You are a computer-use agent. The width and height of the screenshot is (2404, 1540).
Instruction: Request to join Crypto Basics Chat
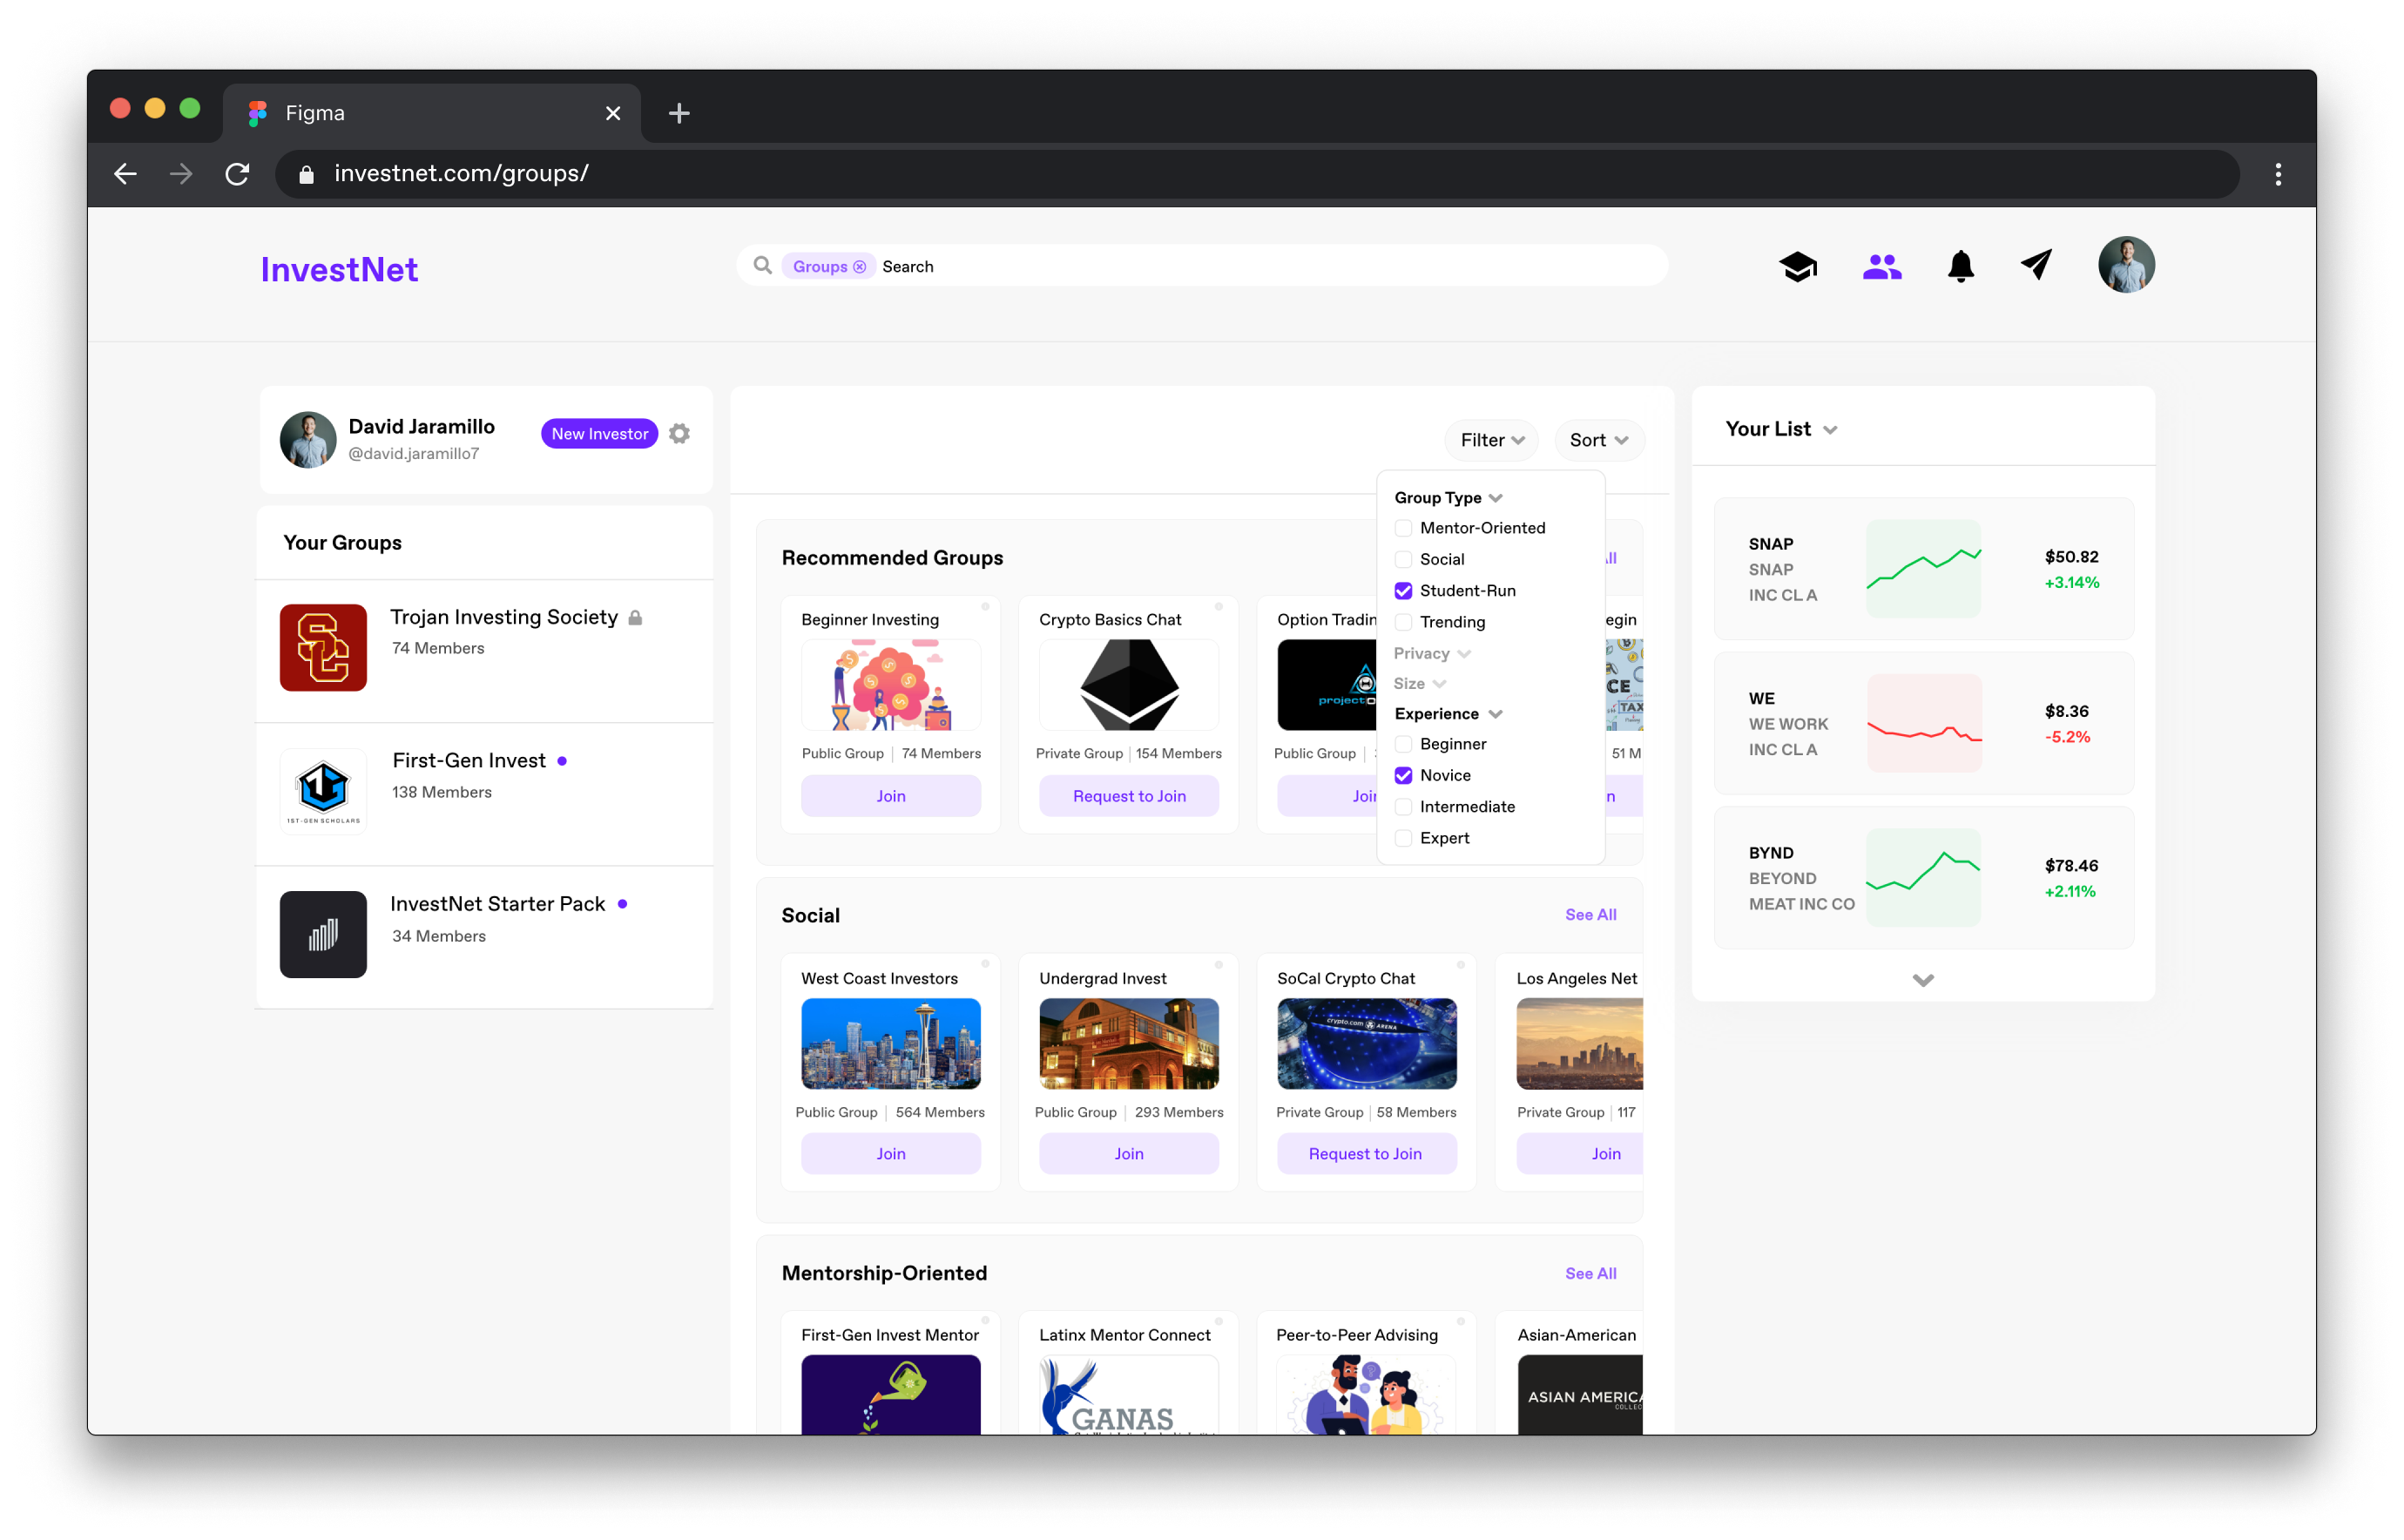[1129, 796]
